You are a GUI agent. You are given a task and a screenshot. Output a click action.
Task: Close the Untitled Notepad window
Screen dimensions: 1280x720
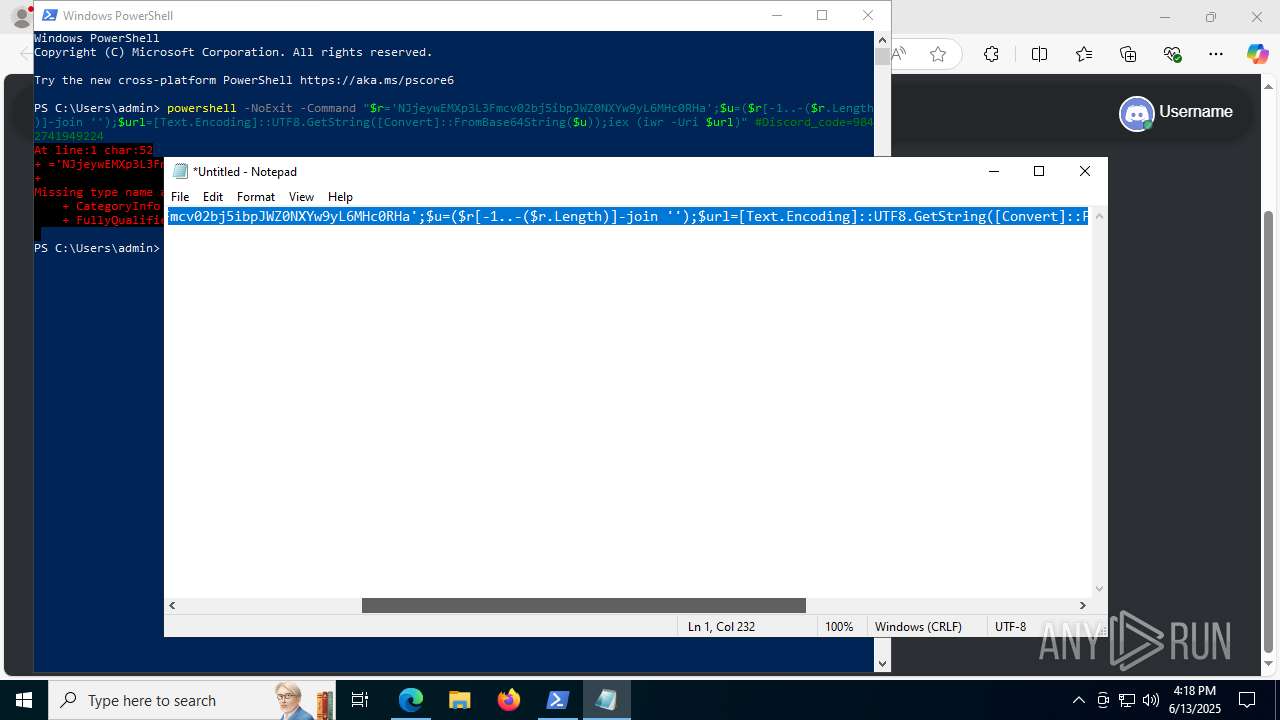tap(1085, 171)
